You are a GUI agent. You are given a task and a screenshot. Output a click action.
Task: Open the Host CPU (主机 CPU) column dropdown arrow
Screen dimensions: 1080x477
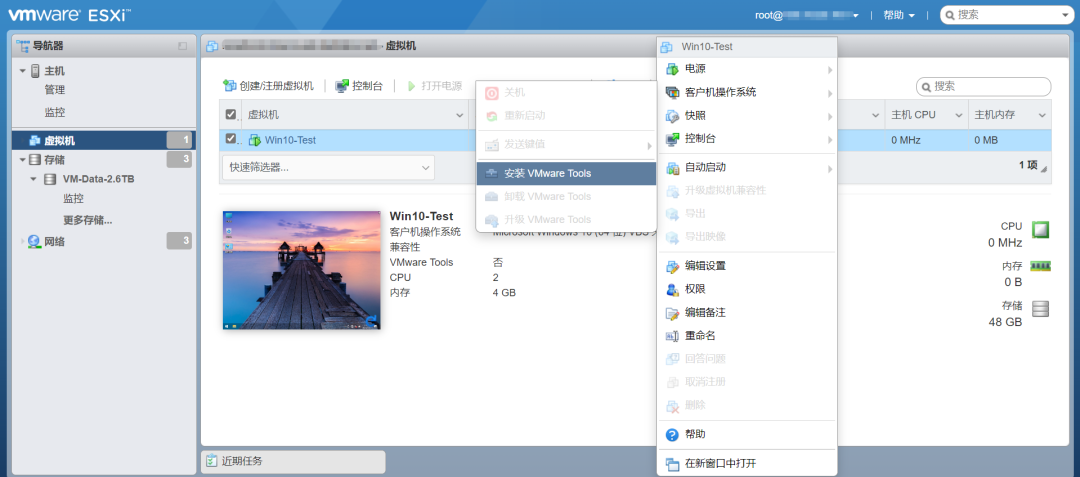pyautogui.click(x=958, y=115)
